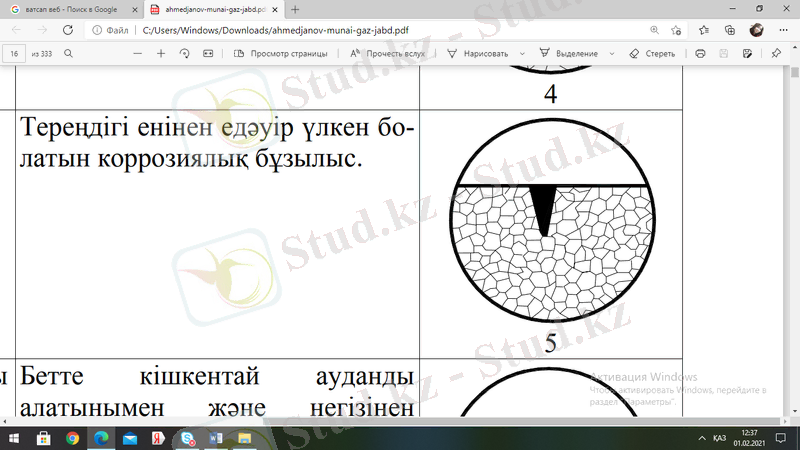Switch to the Google search tab
Image resolution: width=800 pixels, height=450 pixels.
[70, 9]
